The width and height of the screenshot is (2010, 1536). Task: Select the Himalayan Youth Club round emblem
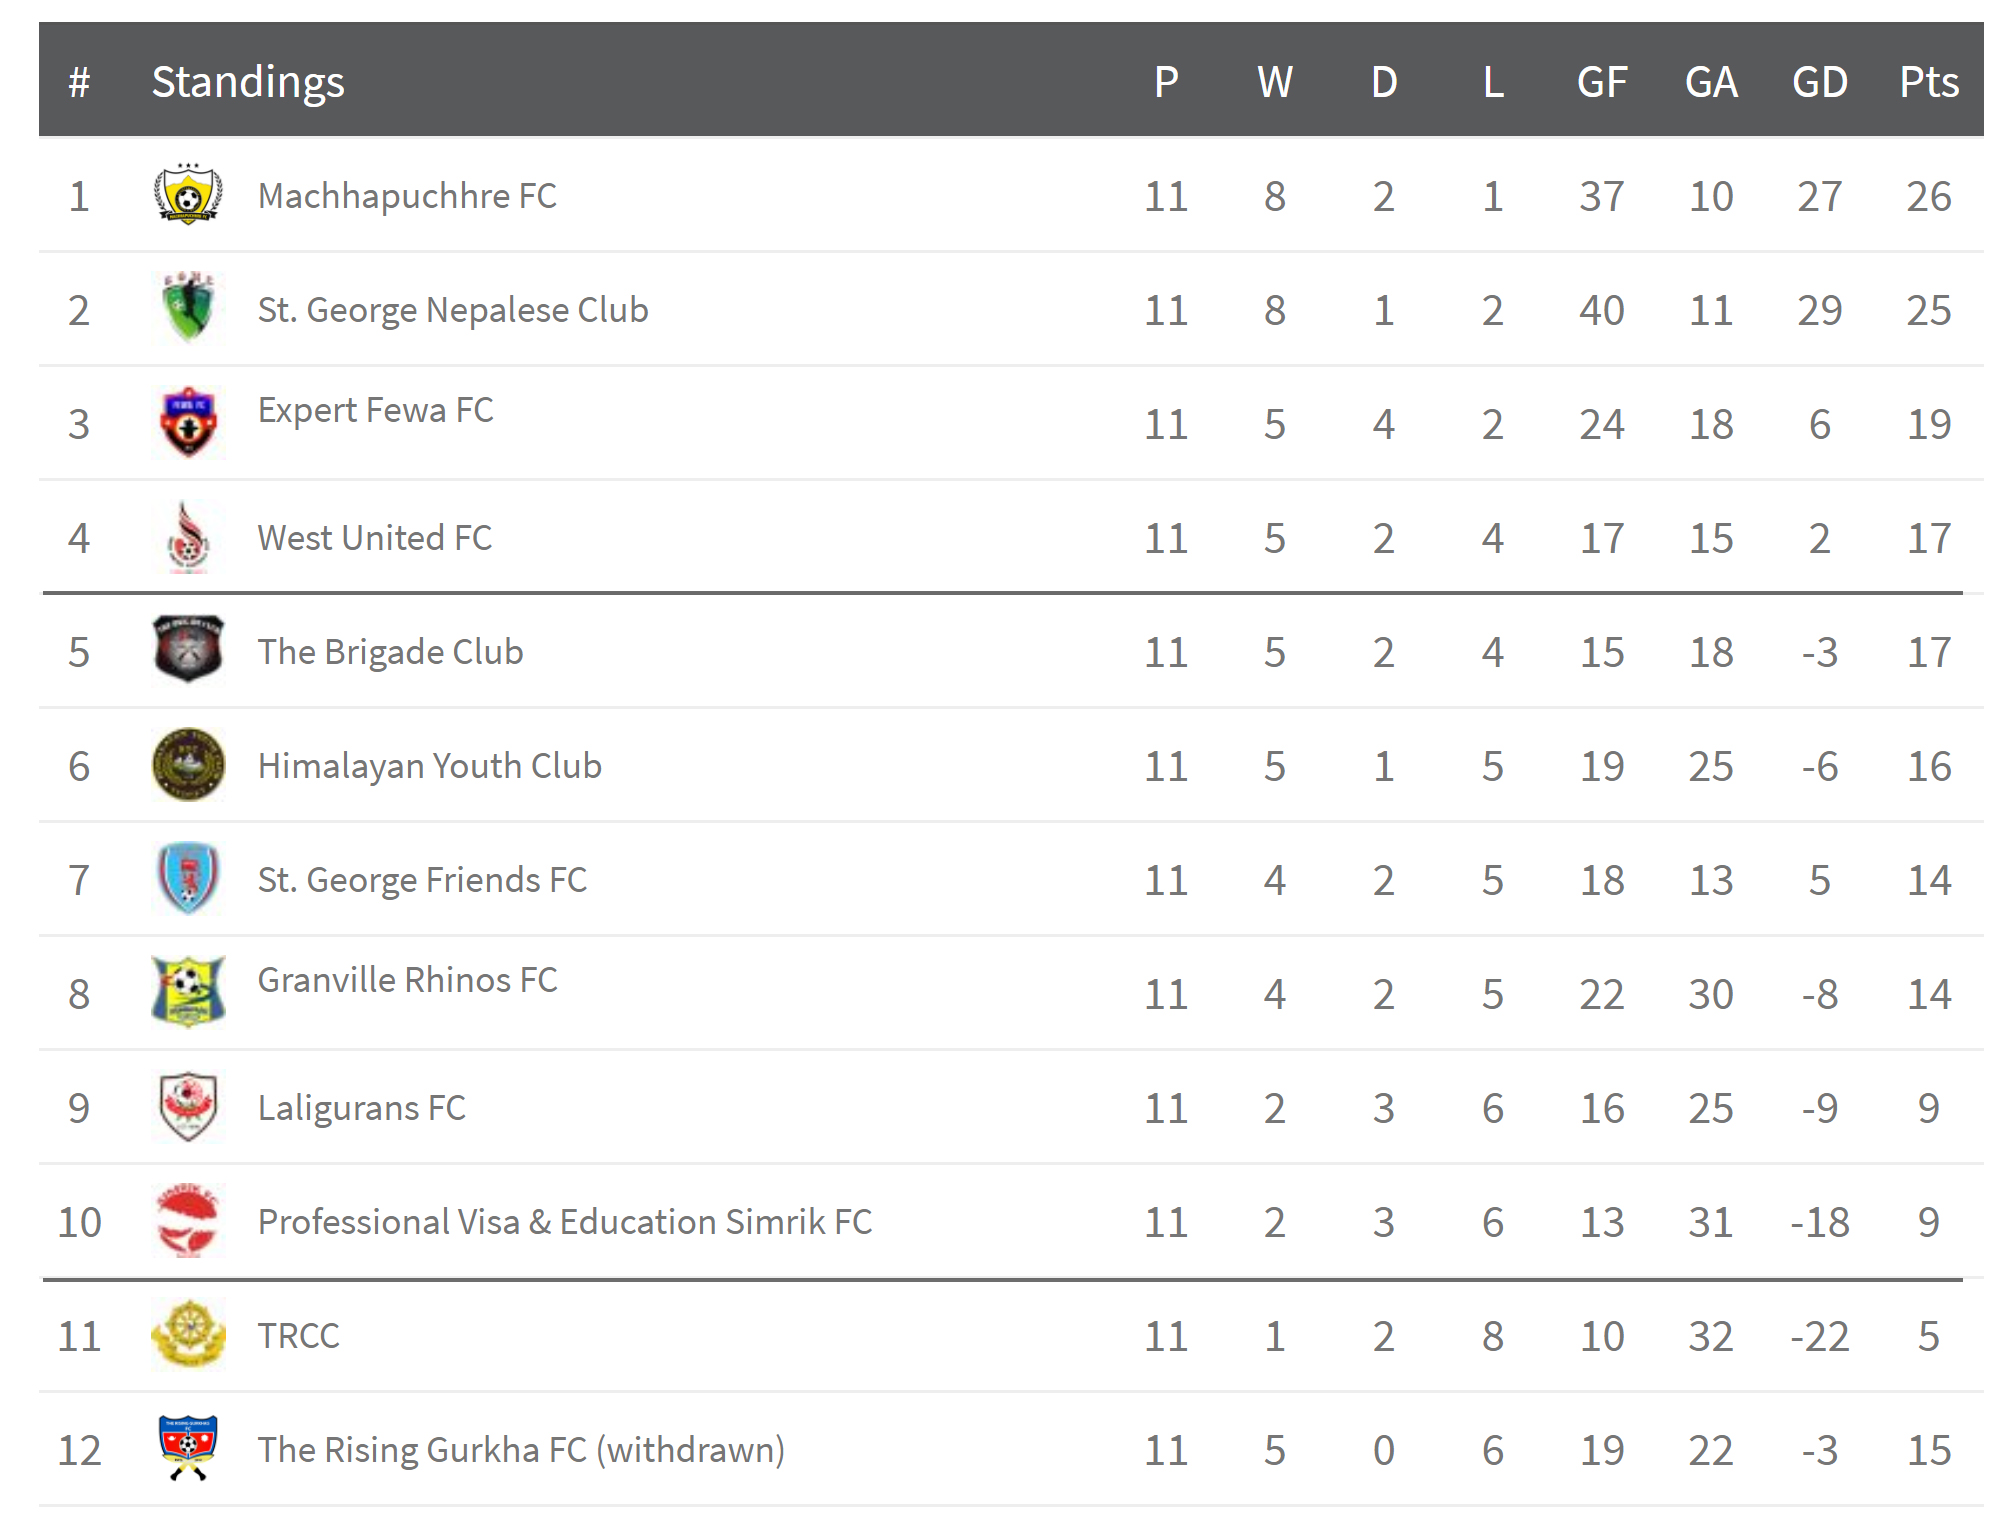pyautogui.click(x=188, y=764)
